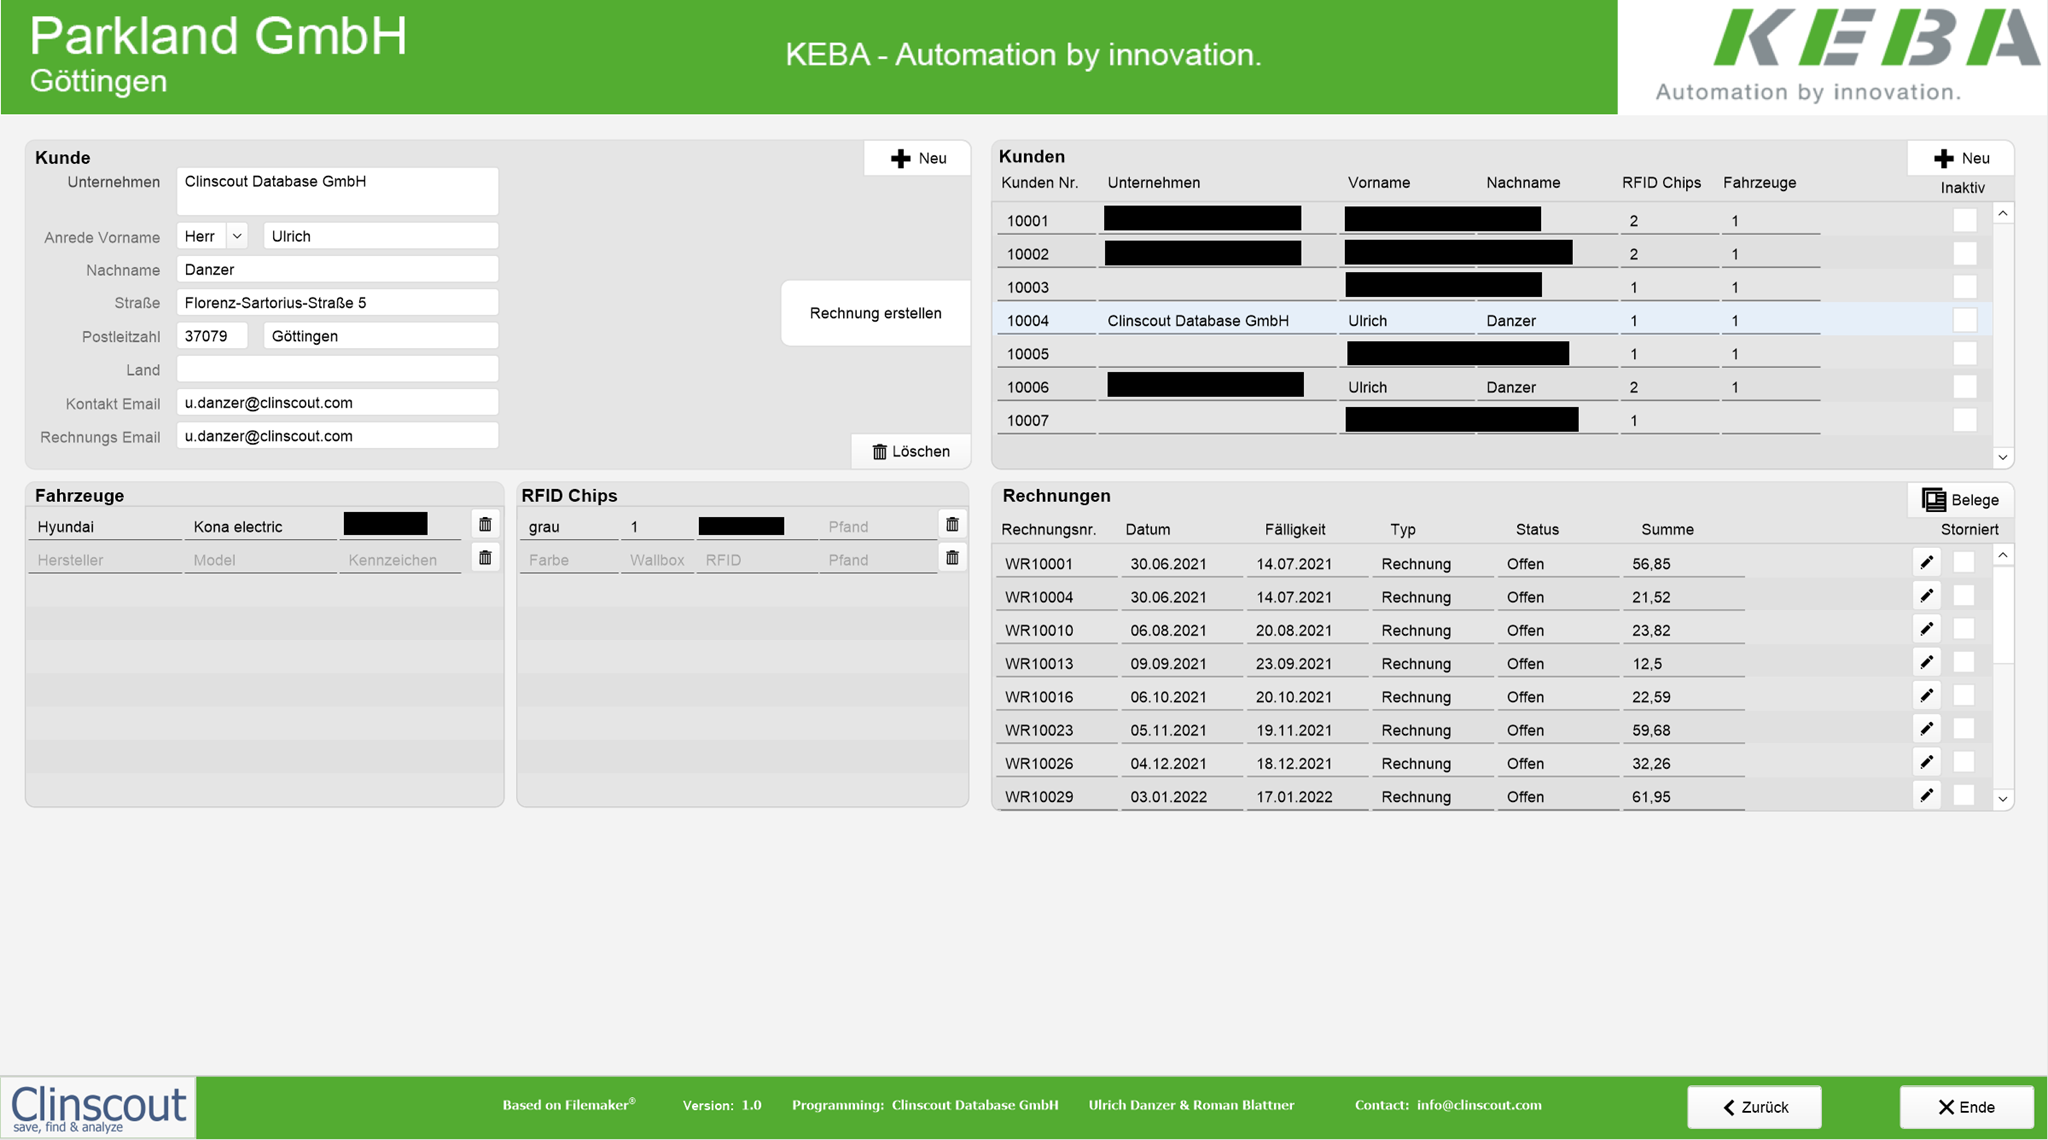This screenshot has width=2048, height=1140.
Task: Edit invoice WR10004 via pencil icon
Action: click(1926, 596)
